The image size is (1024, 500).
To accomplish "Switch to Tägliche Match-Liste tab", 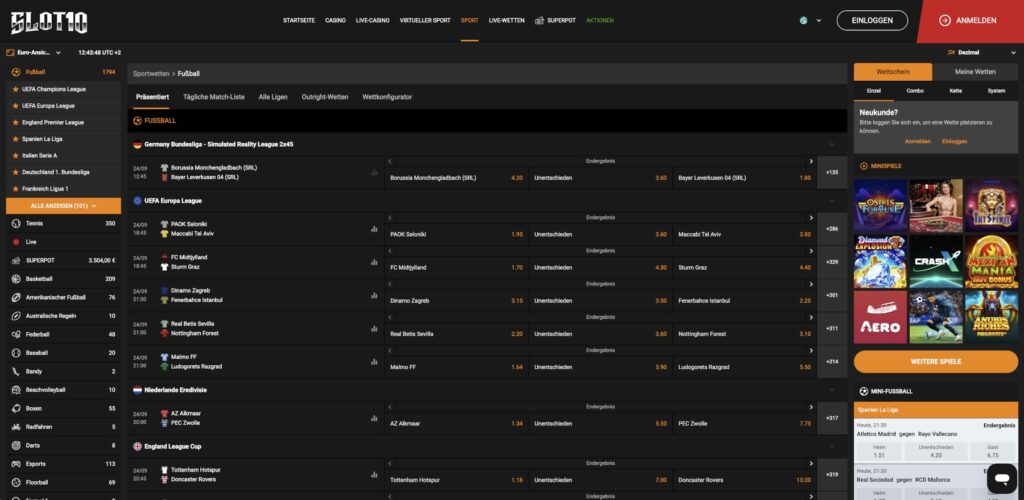I will [214, 97].
